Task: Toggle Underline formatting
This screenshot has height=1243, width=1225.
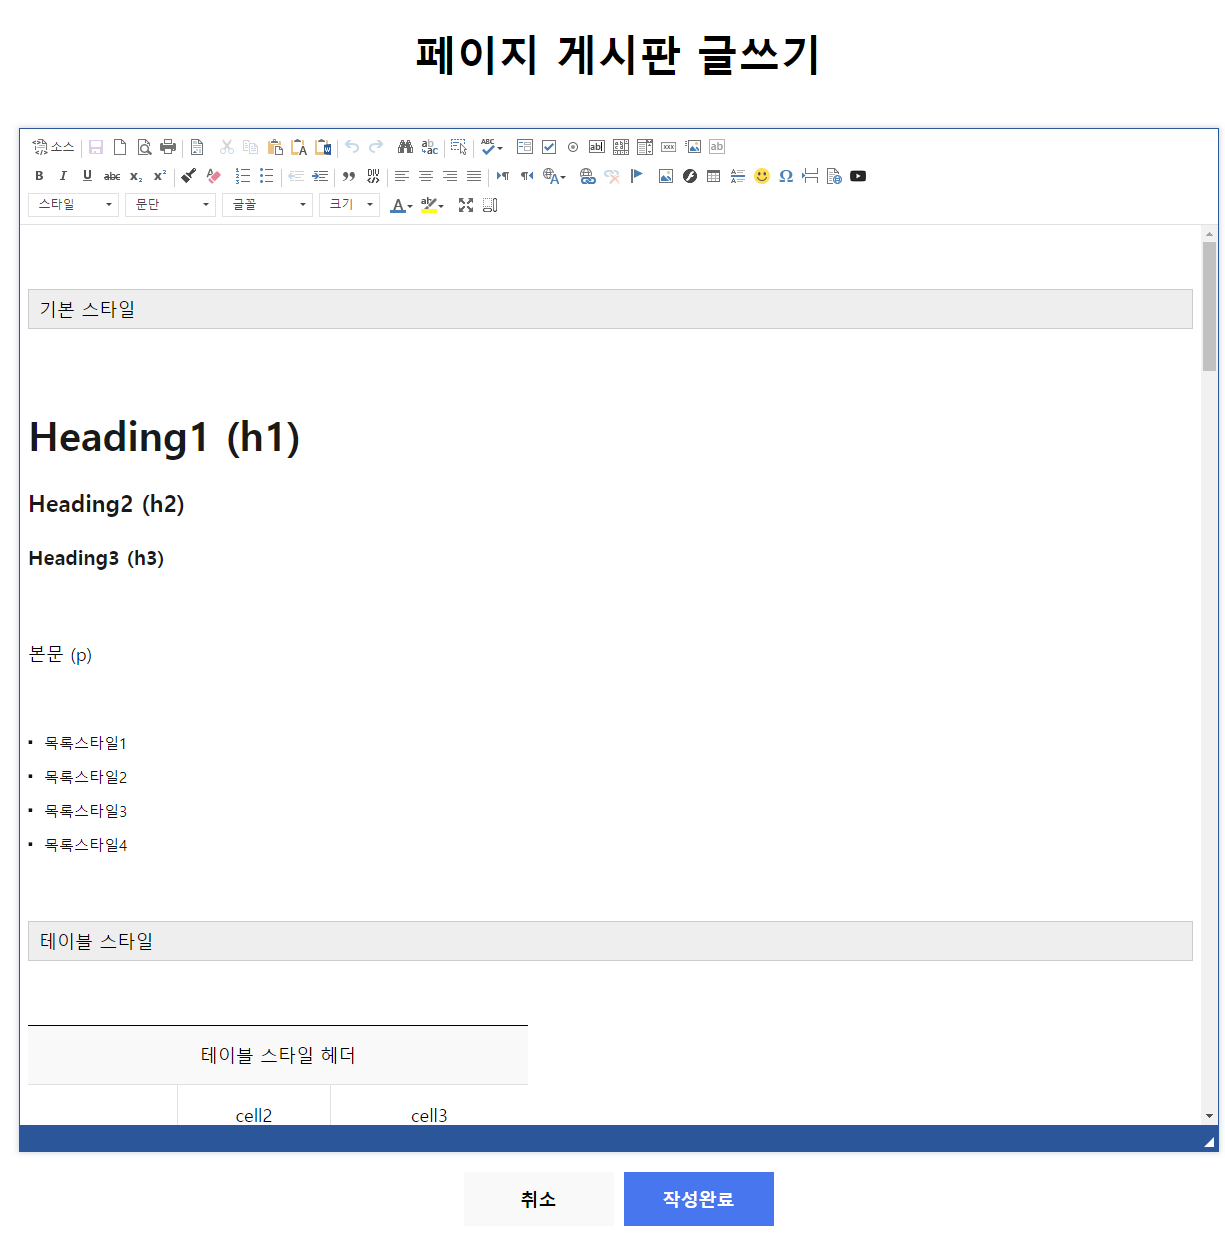Action: click(x=87, y=176)
